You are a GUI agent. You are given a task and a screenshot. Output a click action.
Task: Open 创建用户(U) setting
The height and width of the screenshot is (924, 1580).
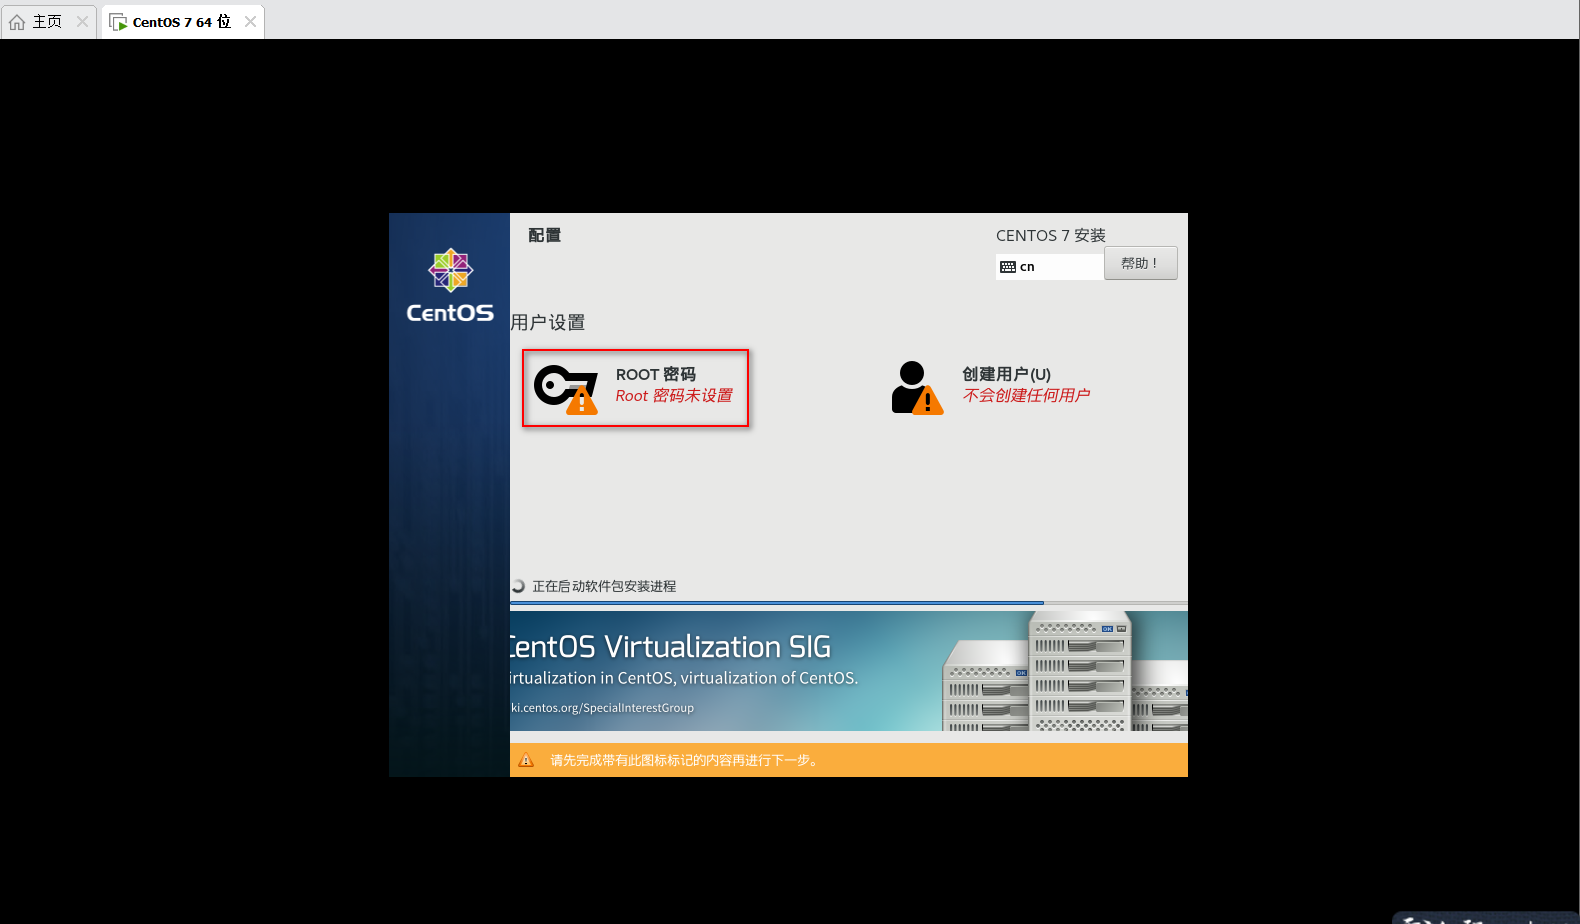point(991,388)
